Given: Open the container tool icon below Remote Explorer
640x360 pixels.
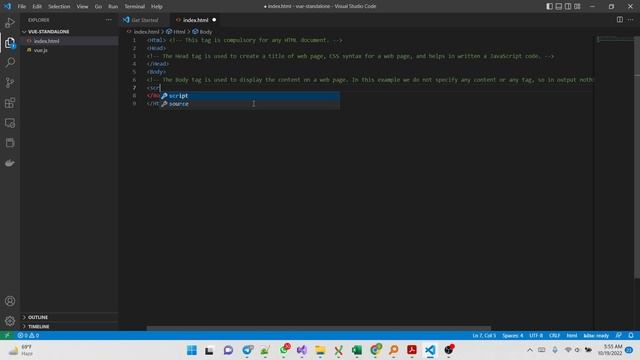Looking at the screenshot, I should click(10, 143).
